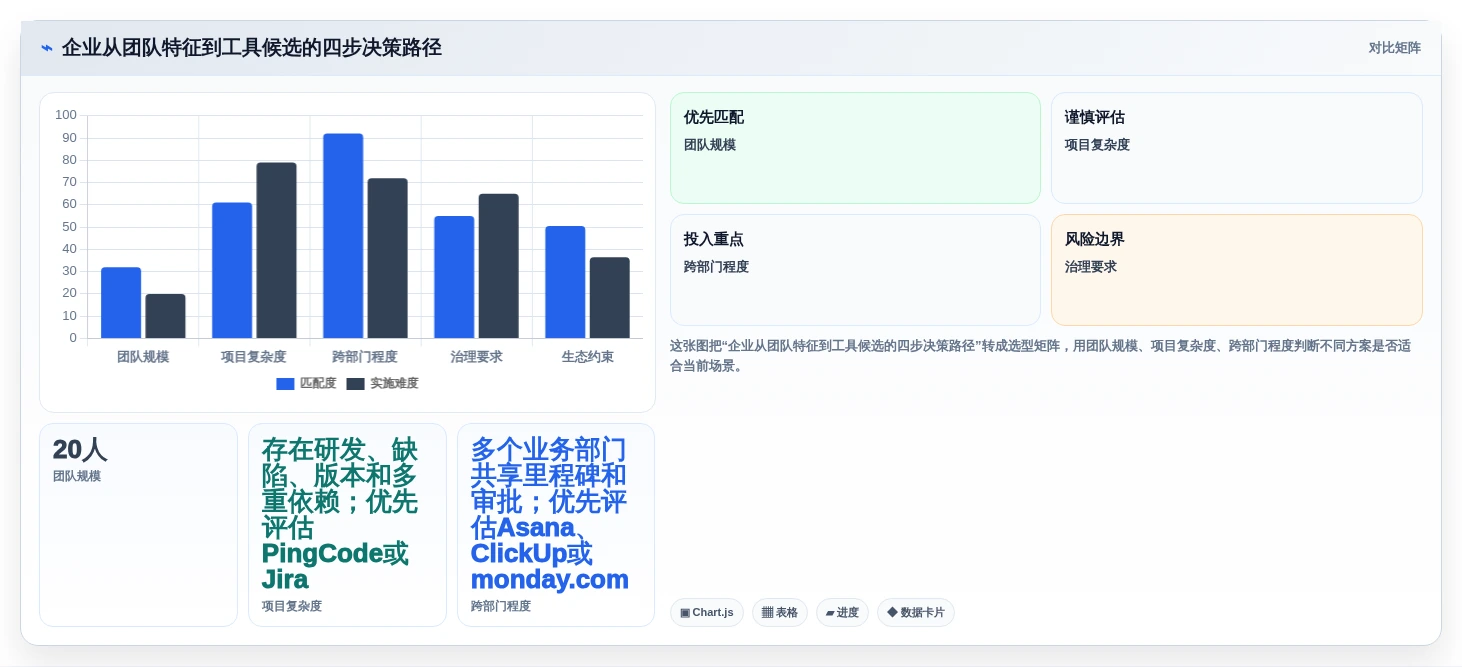
Task: Click the 跨部门程度 caption under the blue text card
Action: click(501, 606)
